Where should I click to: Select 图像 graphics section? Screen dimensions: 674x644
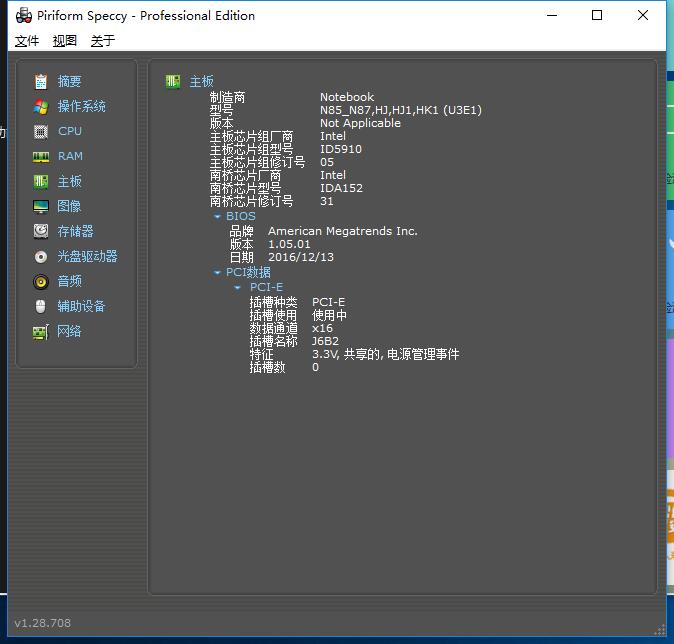[x=69, y=206]
